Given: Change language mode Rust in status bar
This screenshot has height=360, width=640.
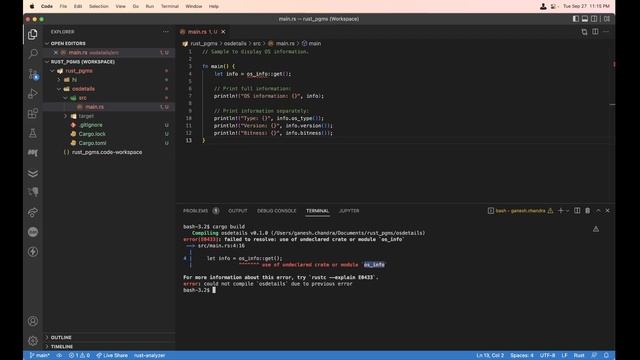Looking at the screenshot, I should [579, 355].
